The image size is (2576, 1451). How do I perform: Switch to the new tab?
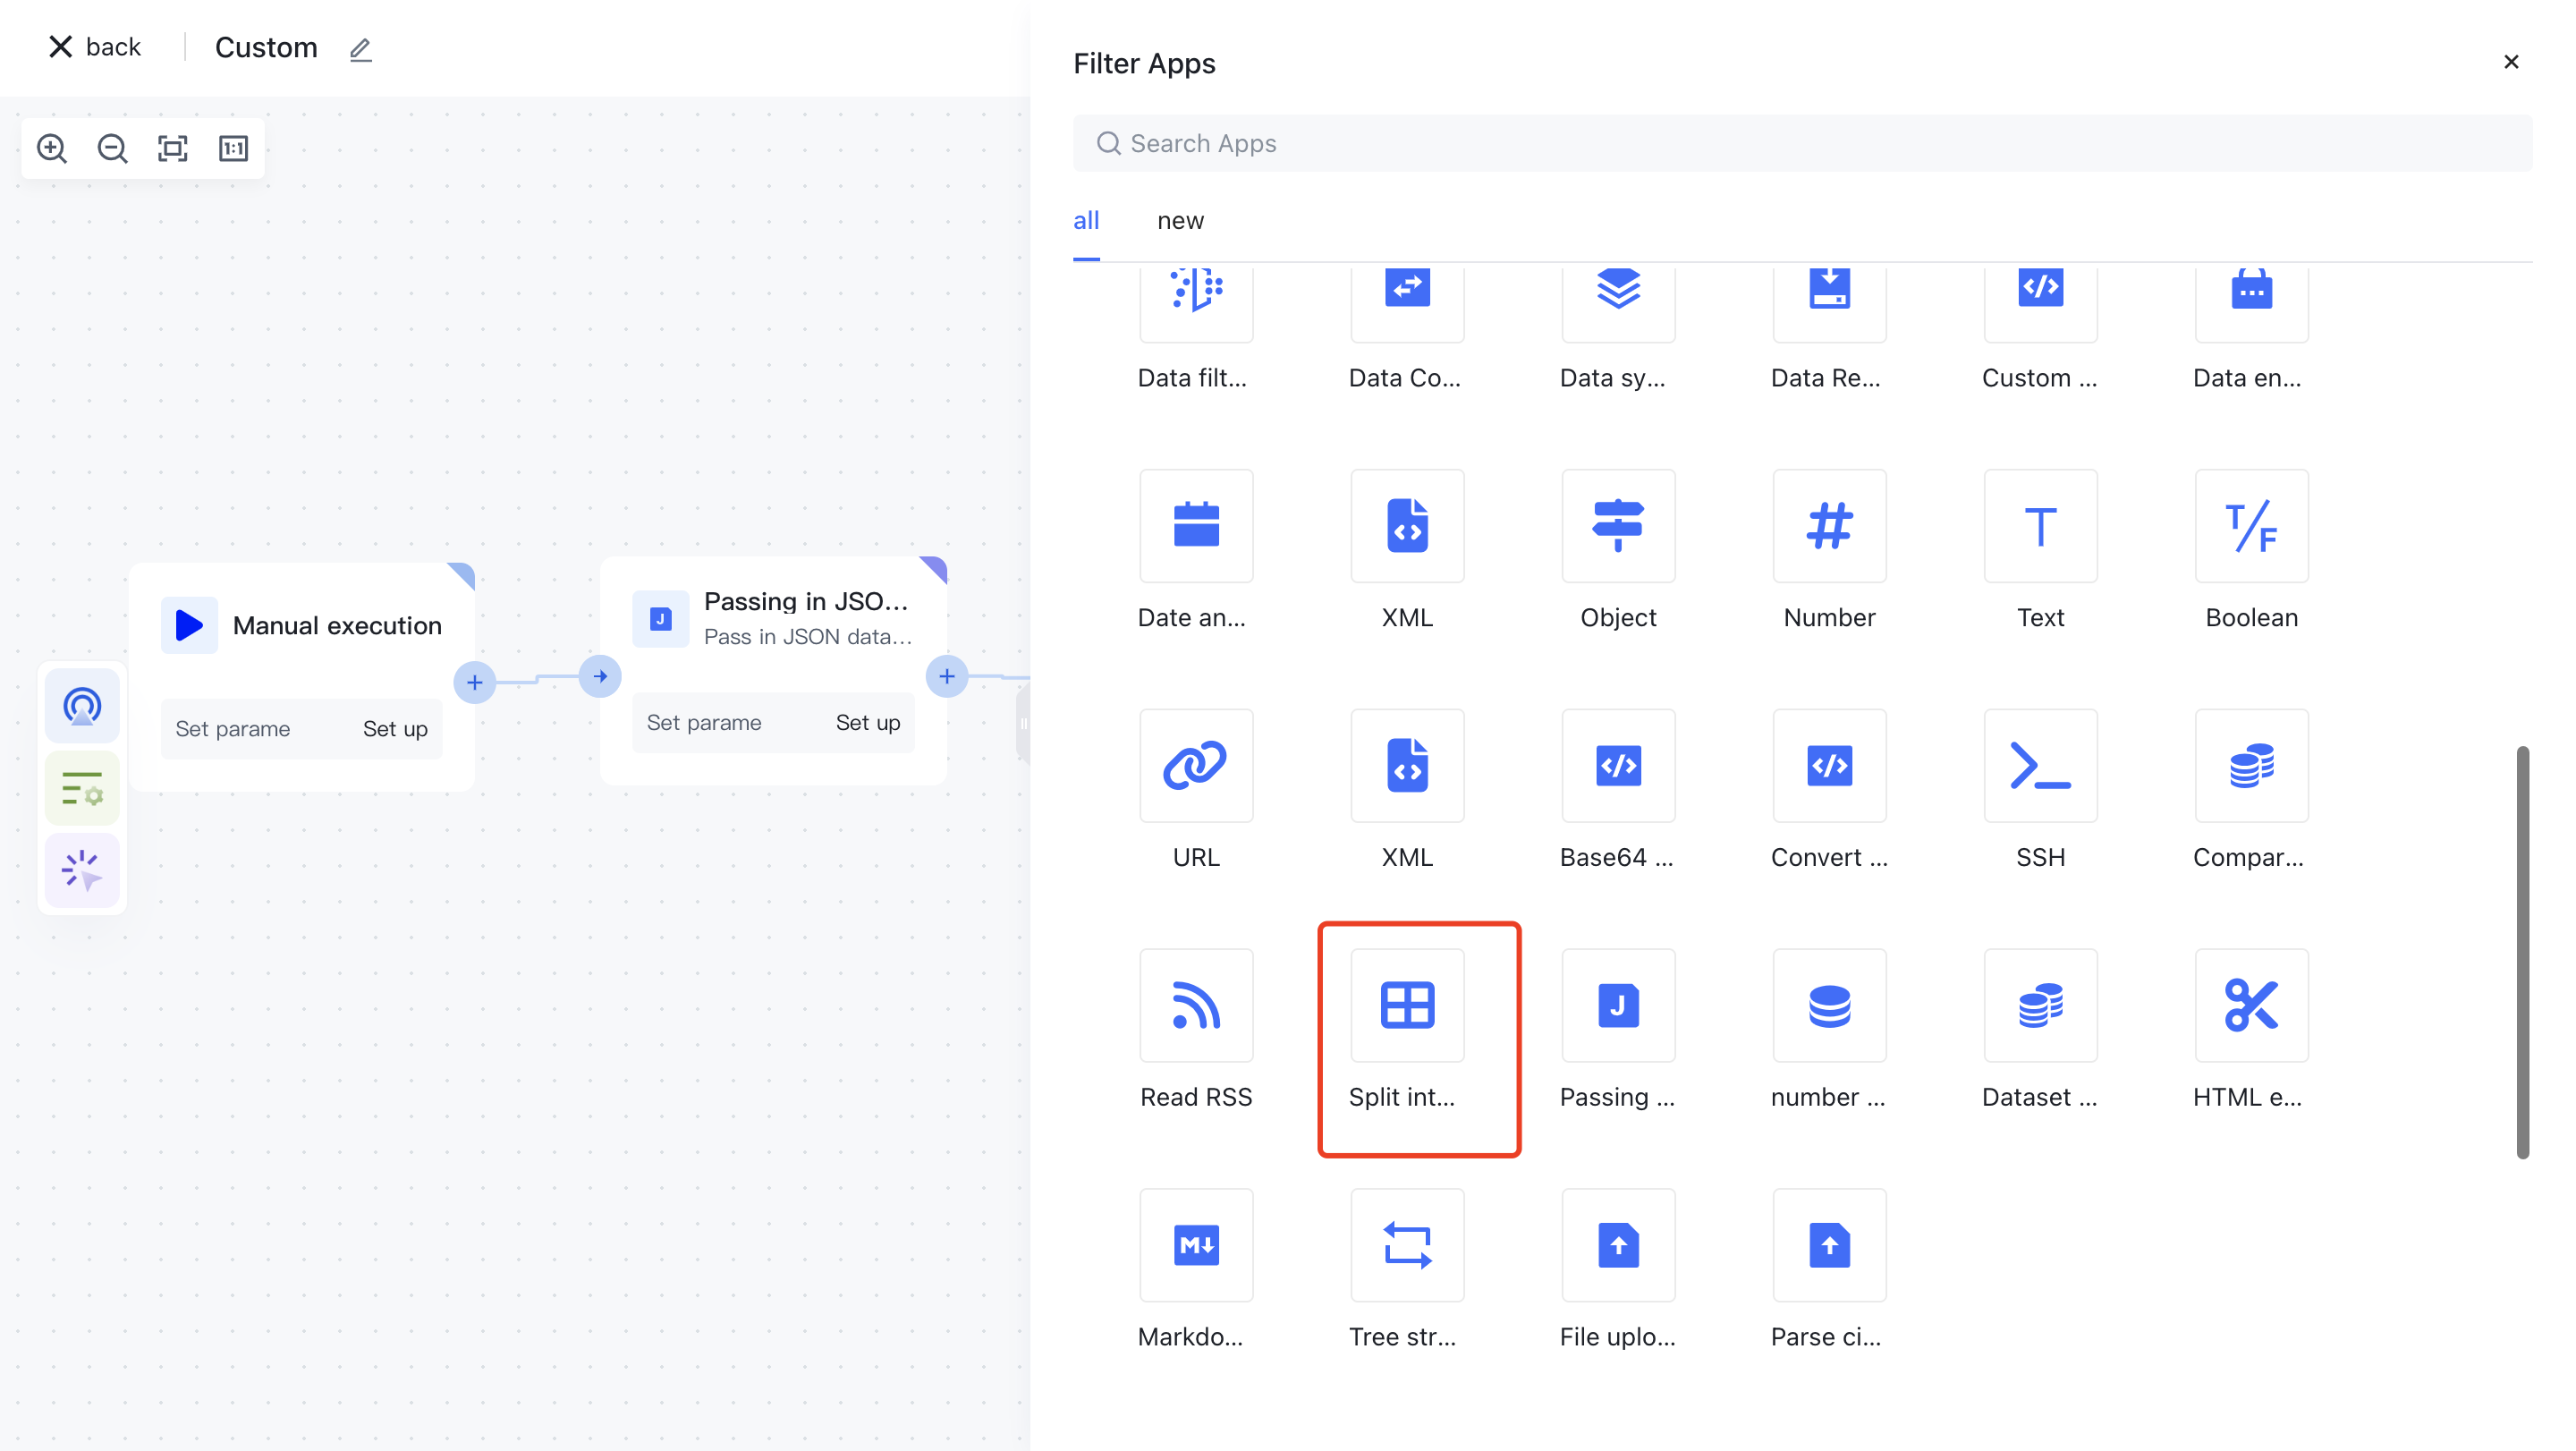1180,221
